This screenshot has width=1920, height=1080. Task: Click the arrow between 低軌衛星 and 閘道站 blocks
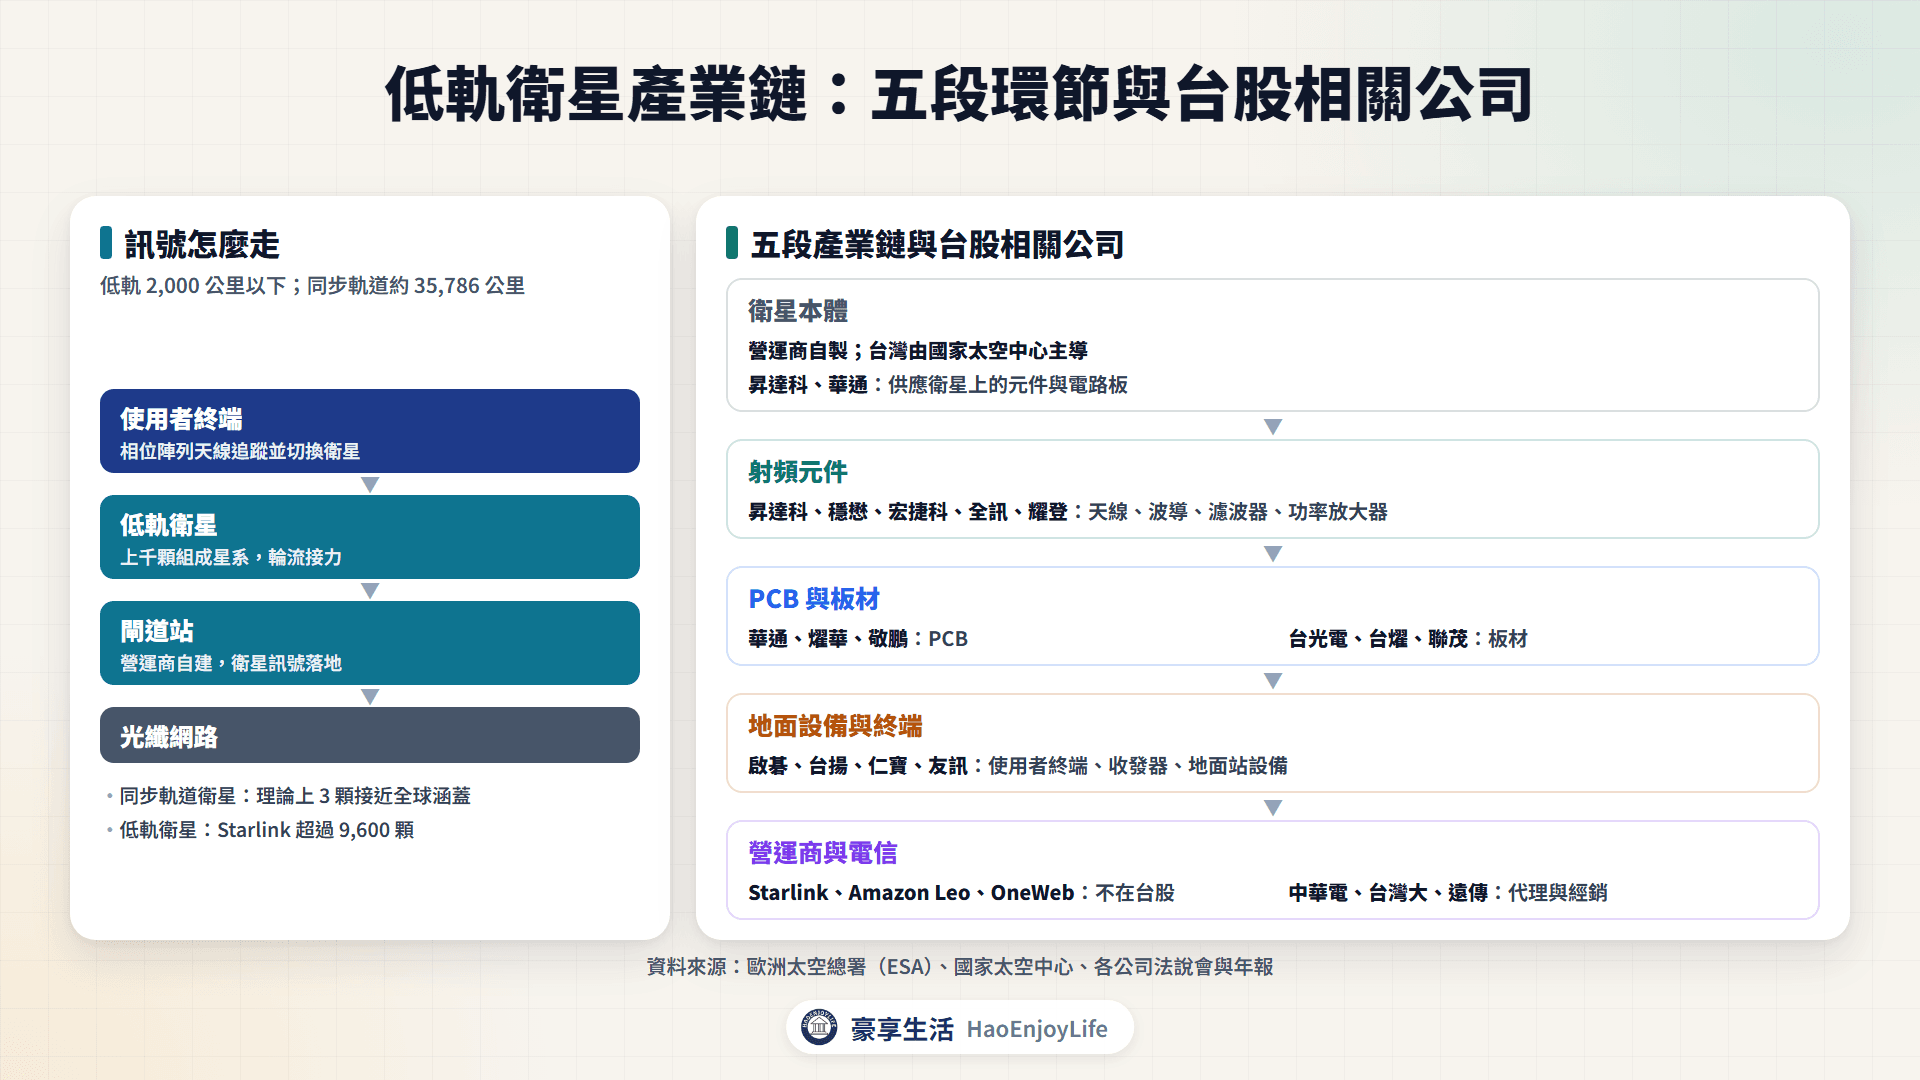370,591
